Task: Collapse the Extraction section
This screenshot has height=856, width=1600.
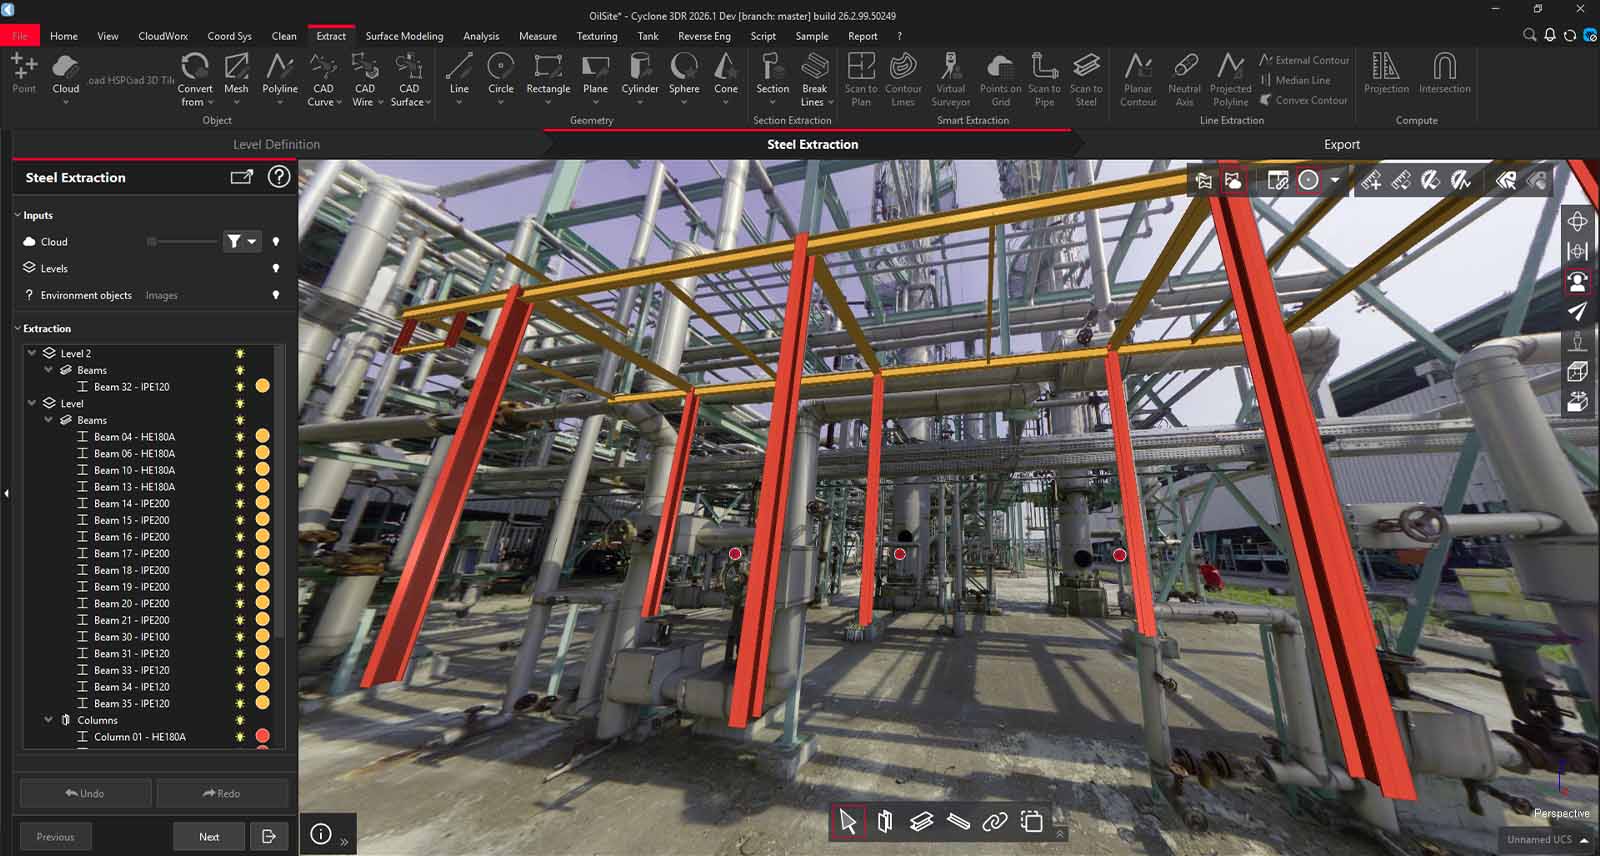Action: pos(18,328)
